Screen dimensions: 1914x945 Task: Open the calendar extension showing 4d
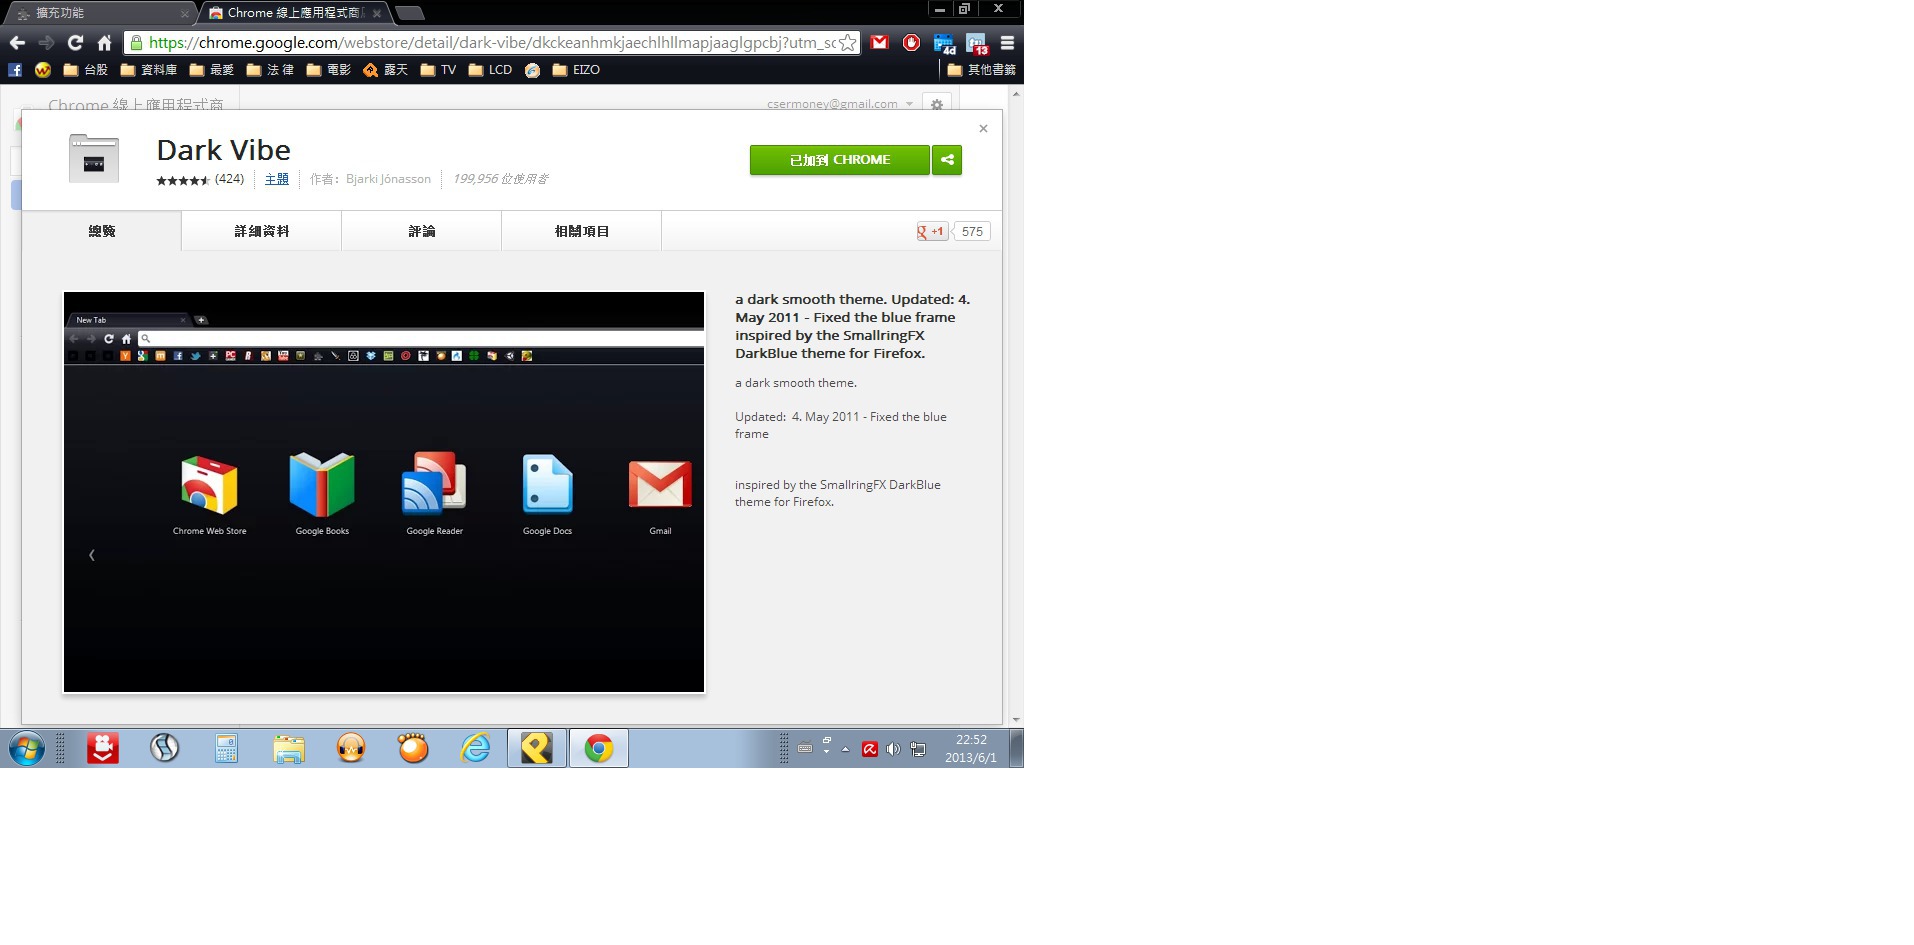click(x=944, y=43)
